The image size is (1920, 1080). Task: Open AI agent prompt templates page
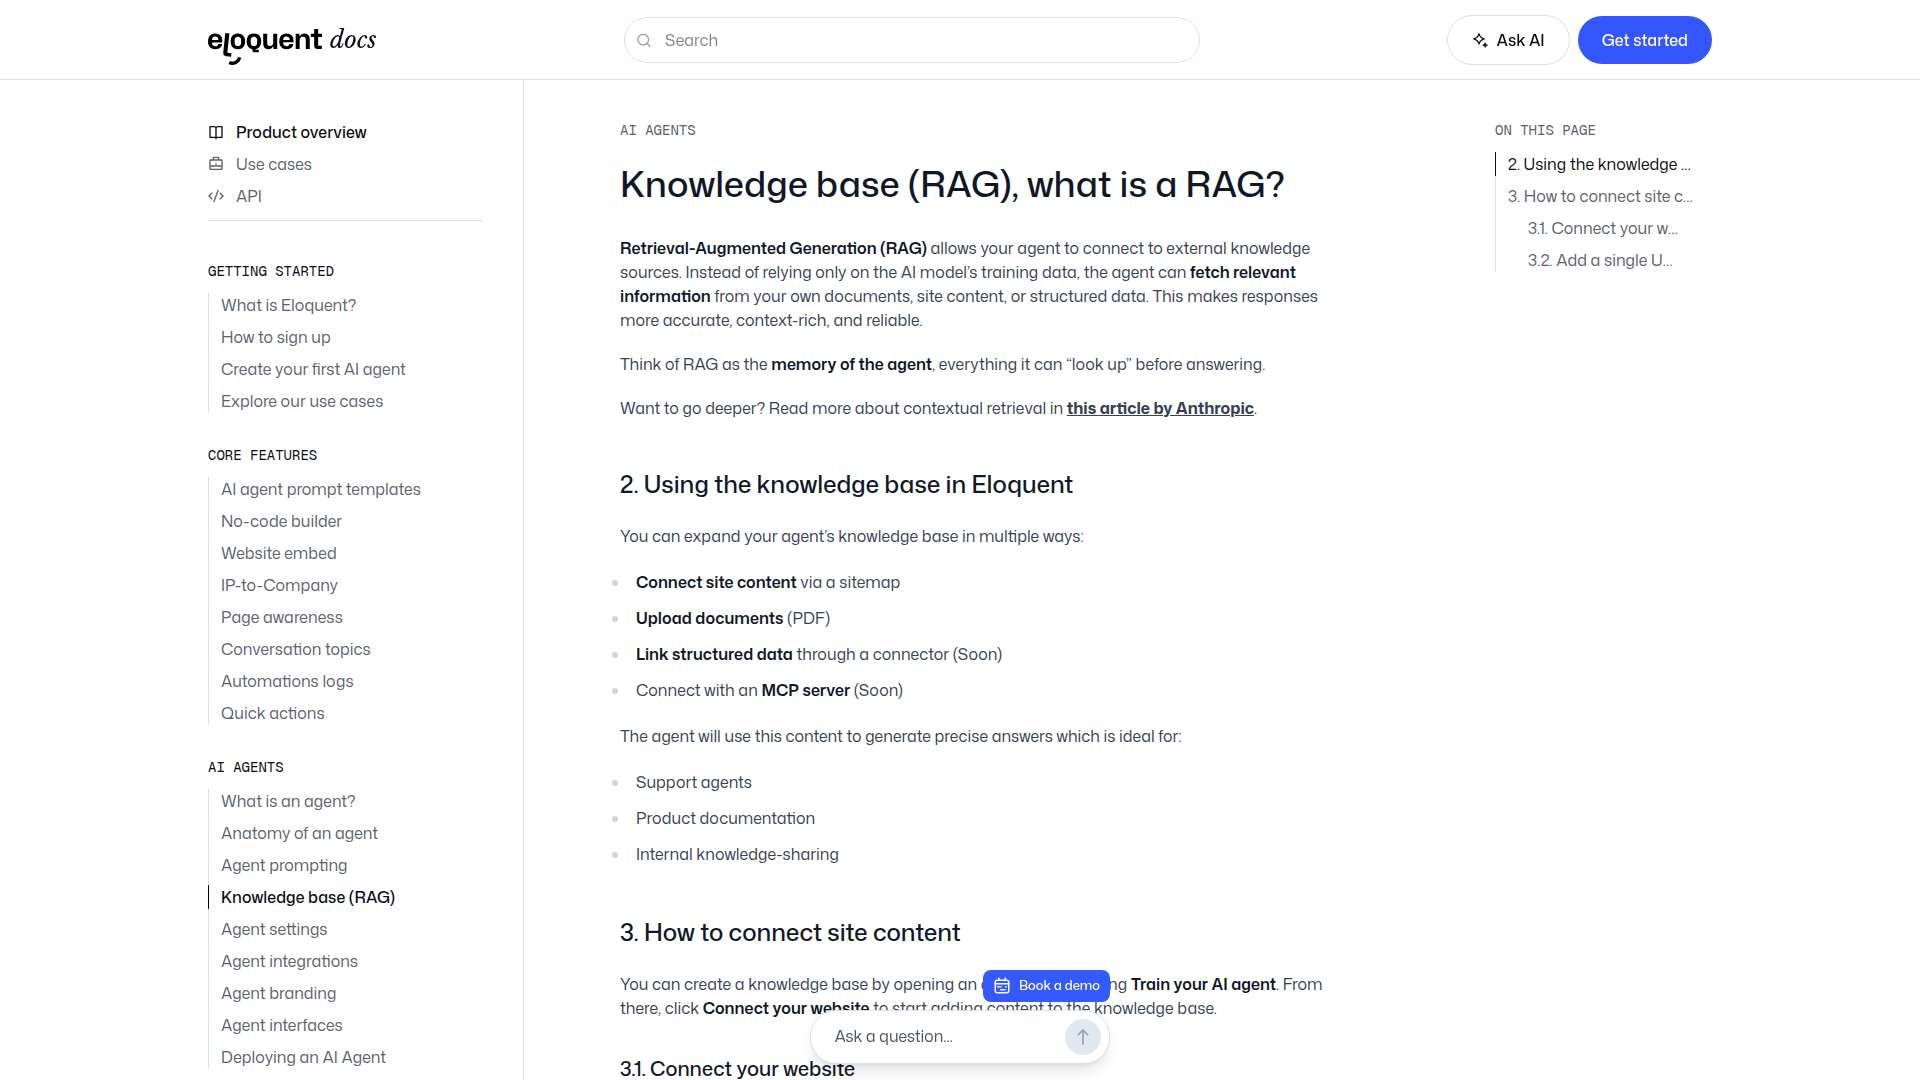(x=321, y=489)
